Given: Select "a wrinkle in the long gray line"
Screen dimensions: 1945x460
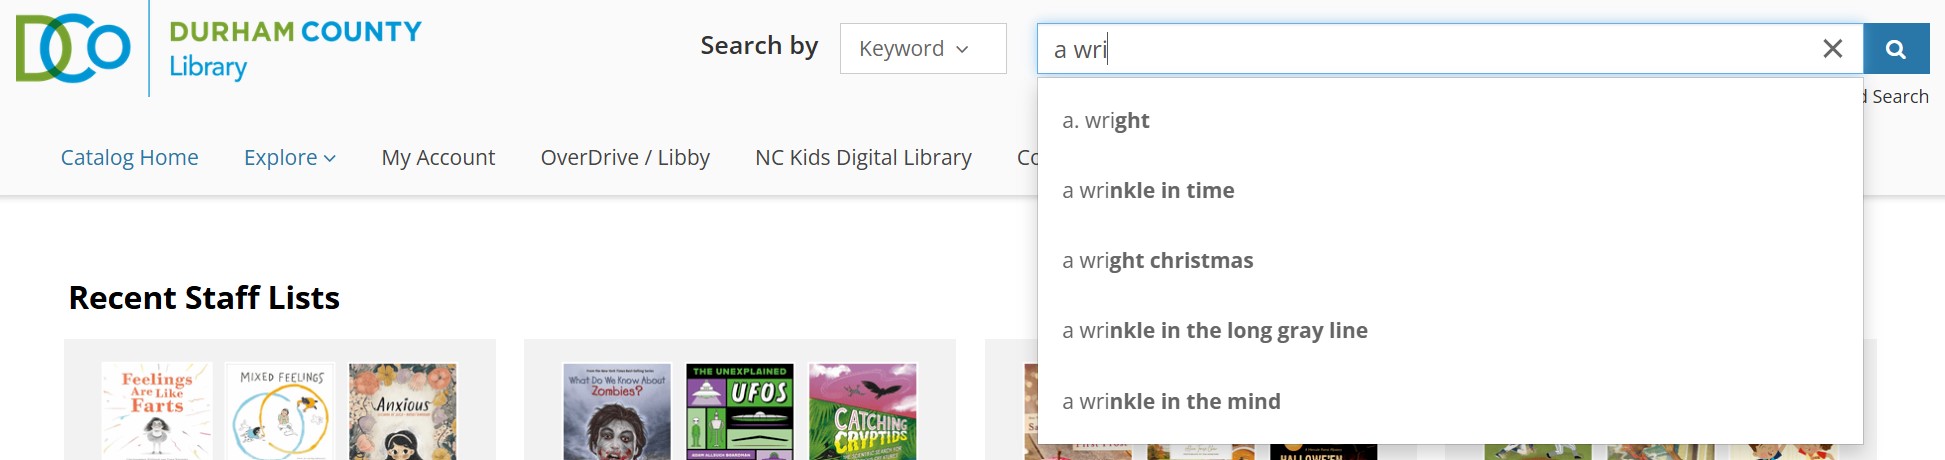Looking at the screenshot, I should [1215, 331].
